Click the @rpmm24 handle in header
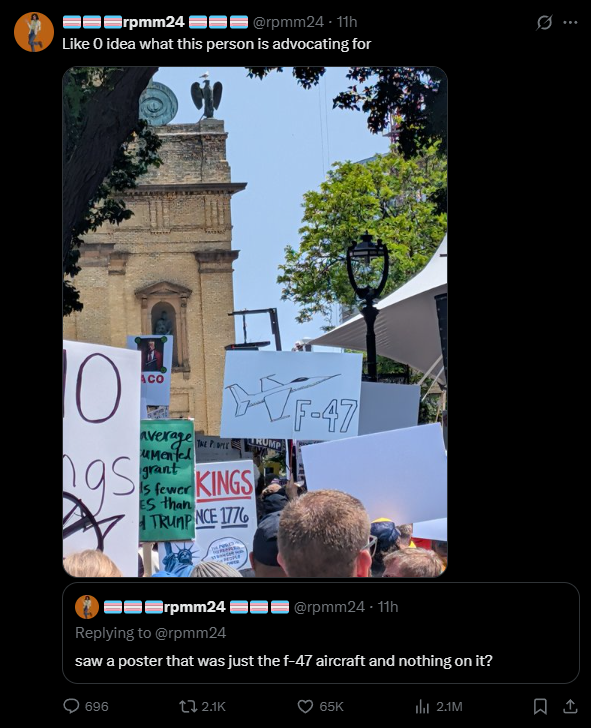This screenshot has height=728, width=591. click(x=288, y=22)
